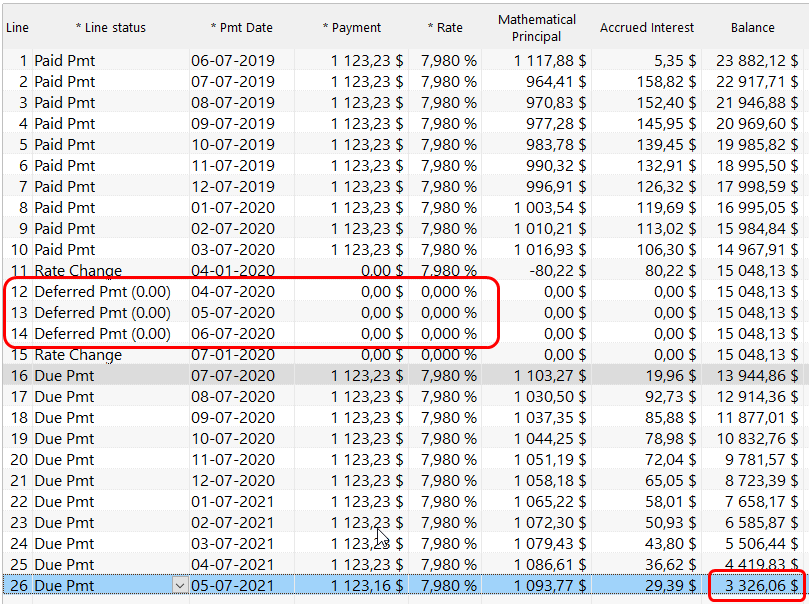Select balance 12 914,36 $
Viewport: 809px width, 604px height.
coord(757,397)
